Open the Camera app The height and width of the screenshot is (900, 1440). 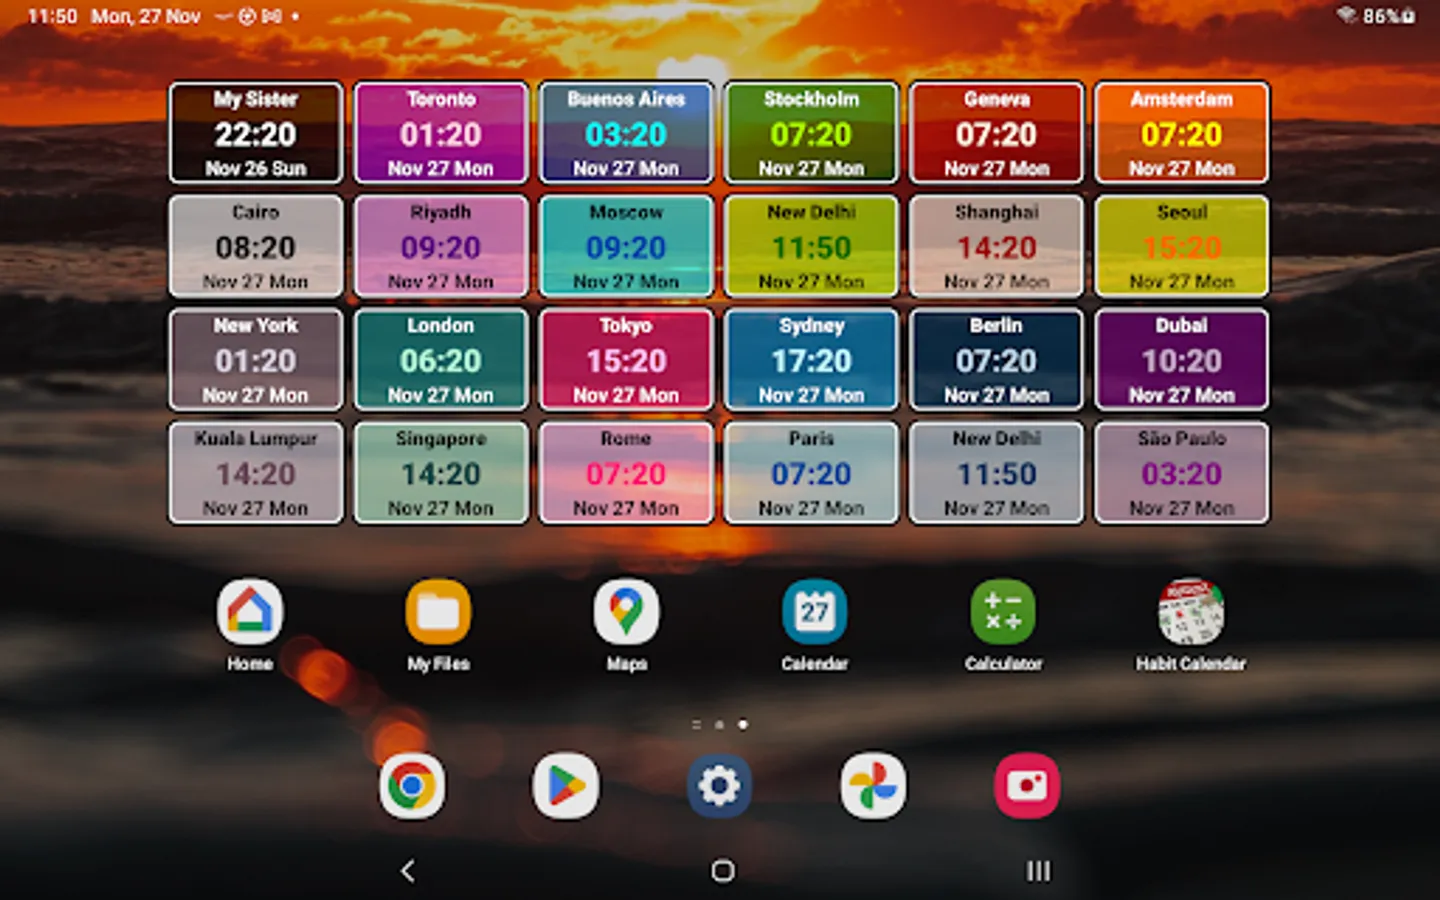click(x=1027, y=786)
